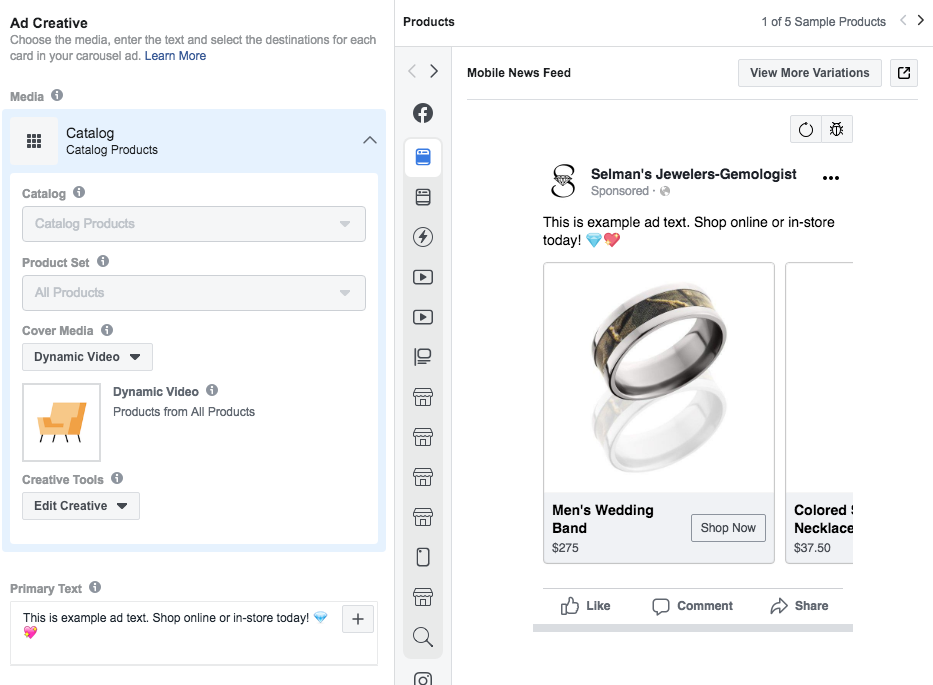
Task: Follow the Learn More link
Action: (x=175, y=56)
